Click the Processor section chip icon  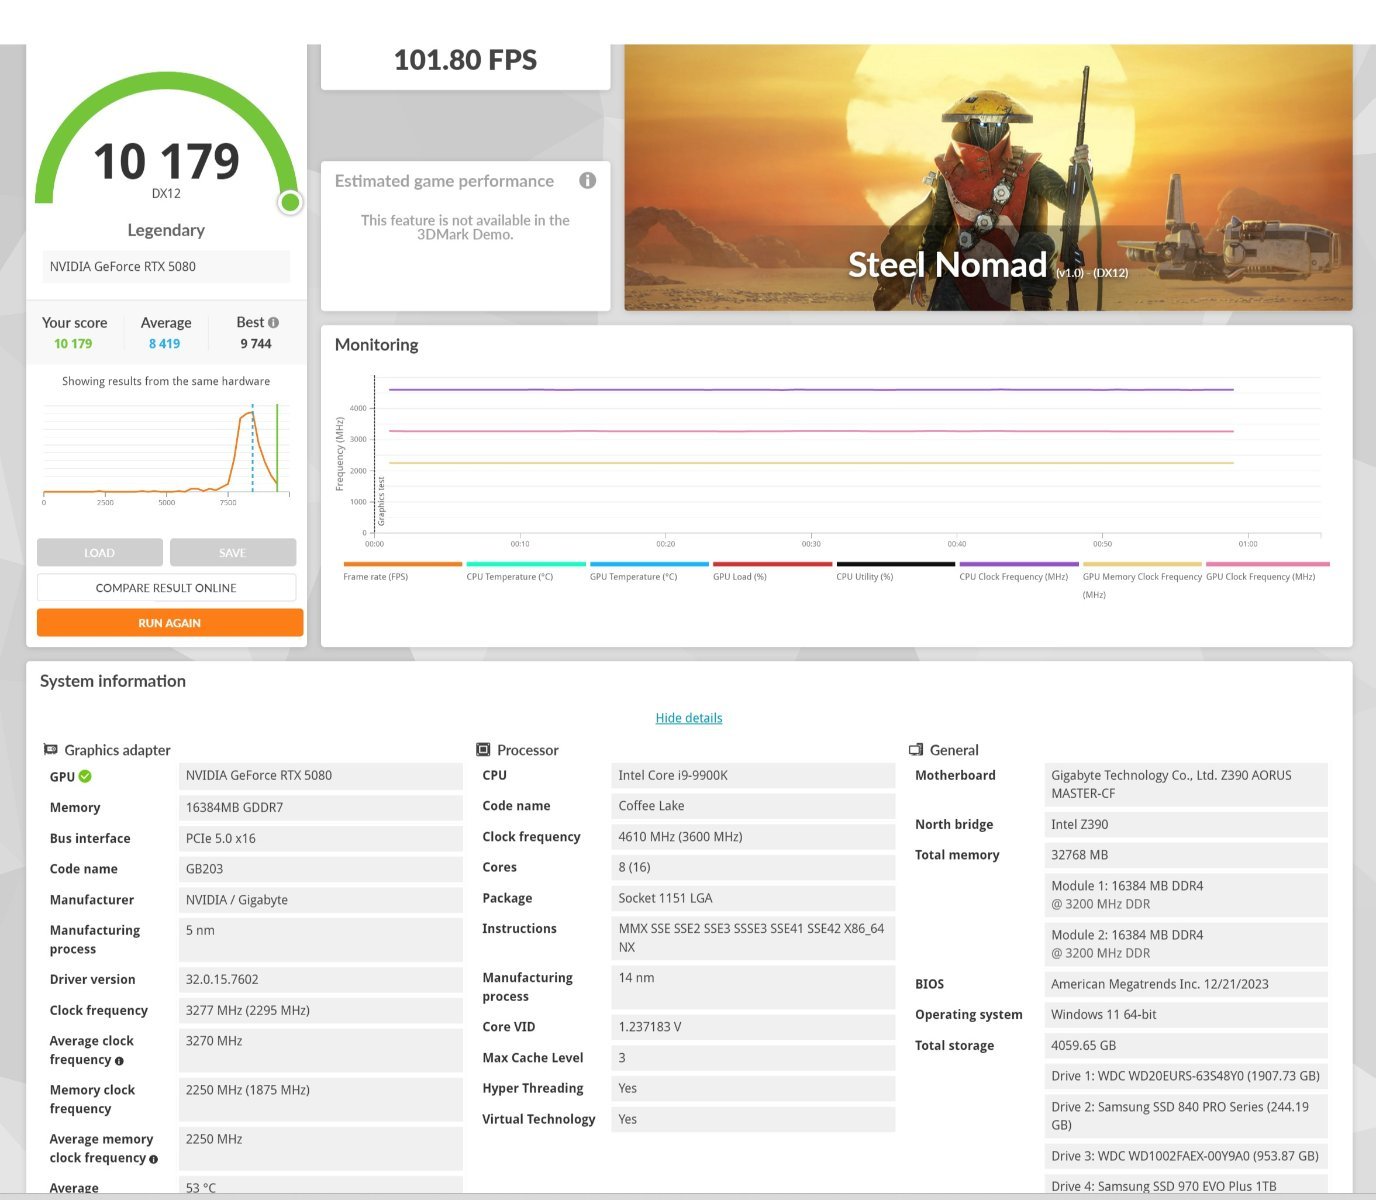point(483,749)
